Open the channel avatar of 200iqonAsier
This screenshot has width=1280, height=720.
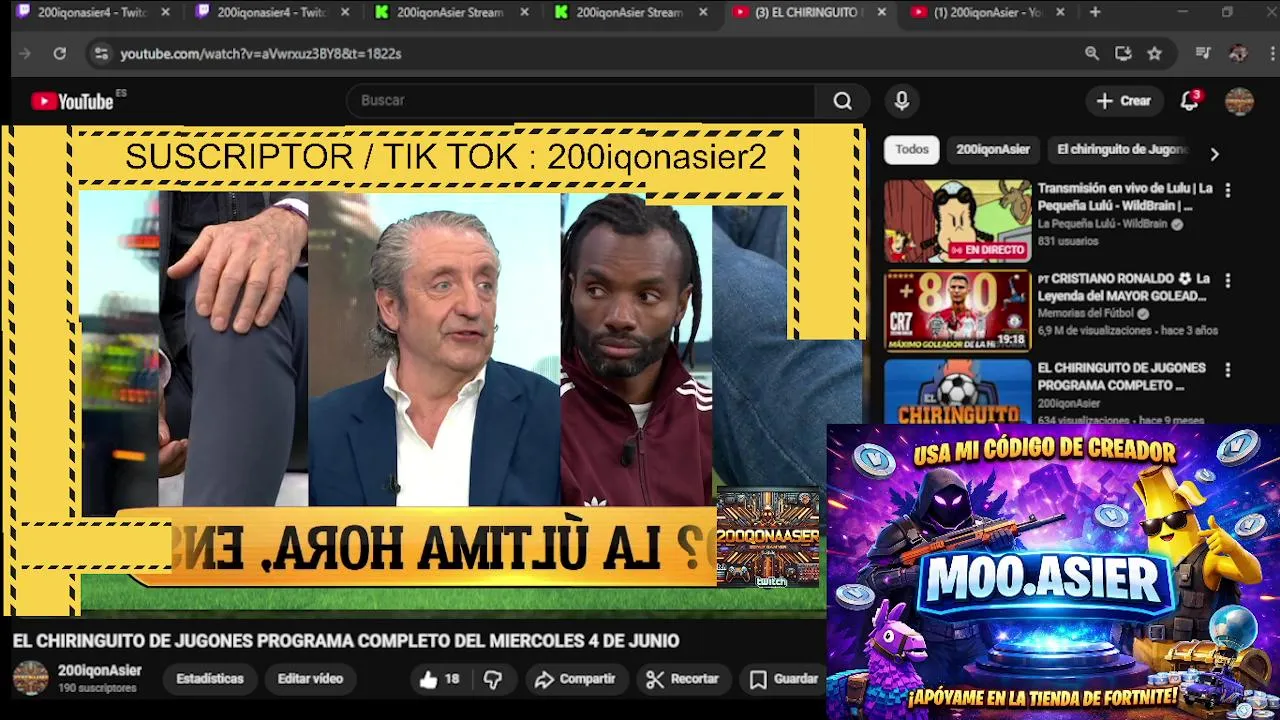coord(30,678)
